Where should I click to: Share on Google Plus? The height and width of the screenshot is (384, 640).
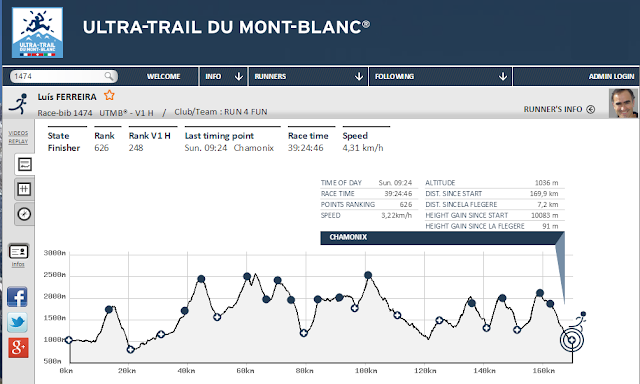18,348
